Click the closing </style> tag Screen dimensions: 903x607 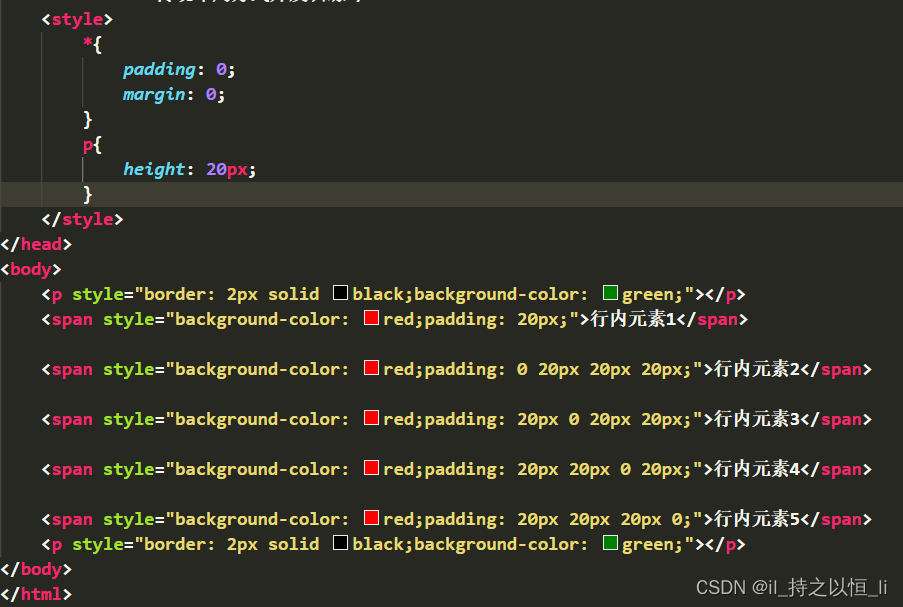[x=82, y=219]
